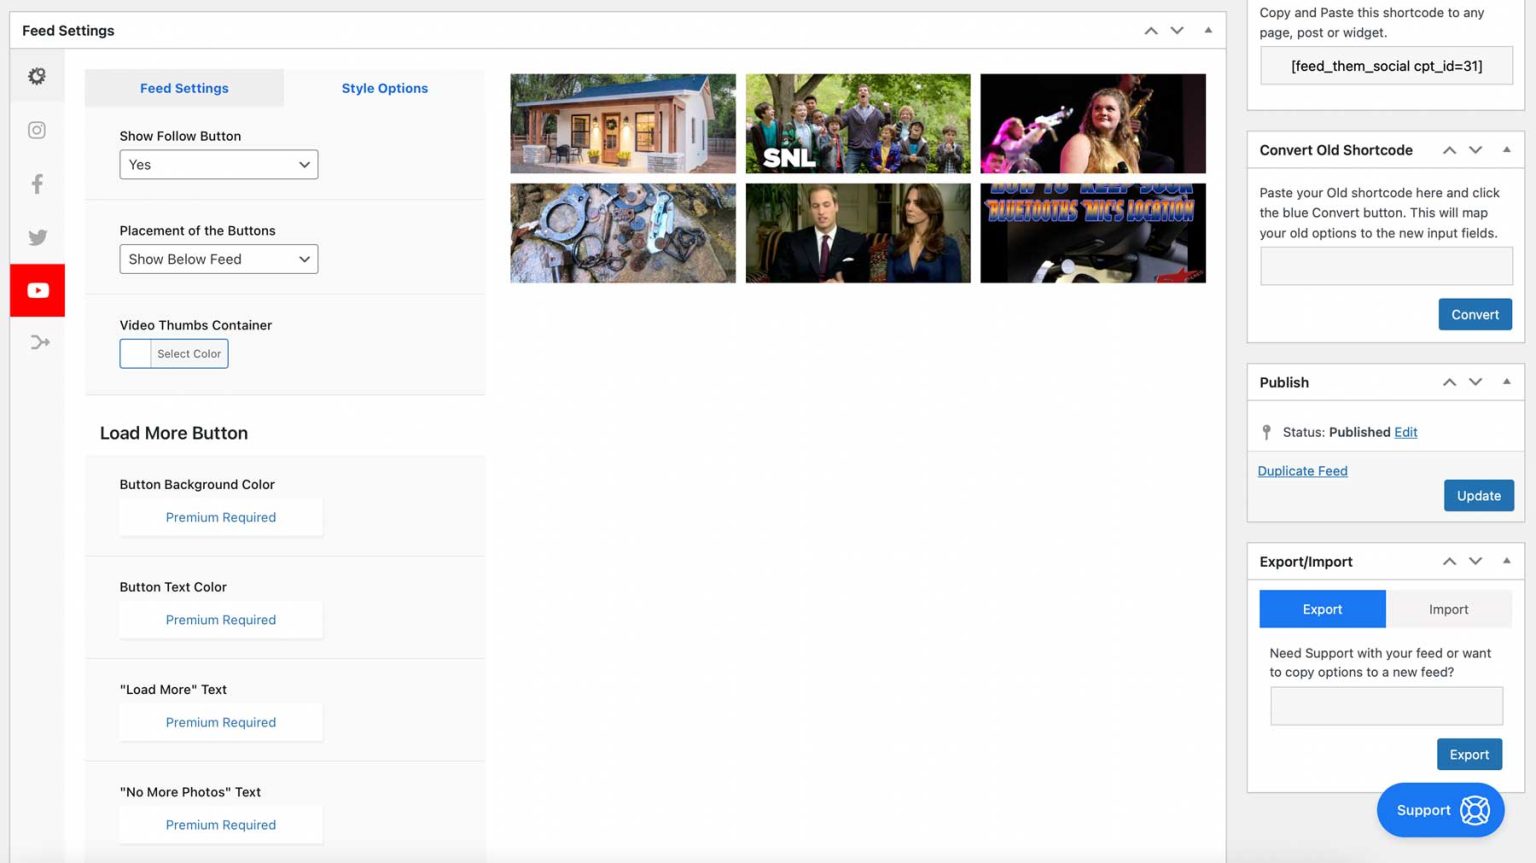Switch to the Twitter feed via sidebar icon
Image resolution: width=1536 pixels, height=863 pixels.
pyautogui.click(x=37, y=237)
